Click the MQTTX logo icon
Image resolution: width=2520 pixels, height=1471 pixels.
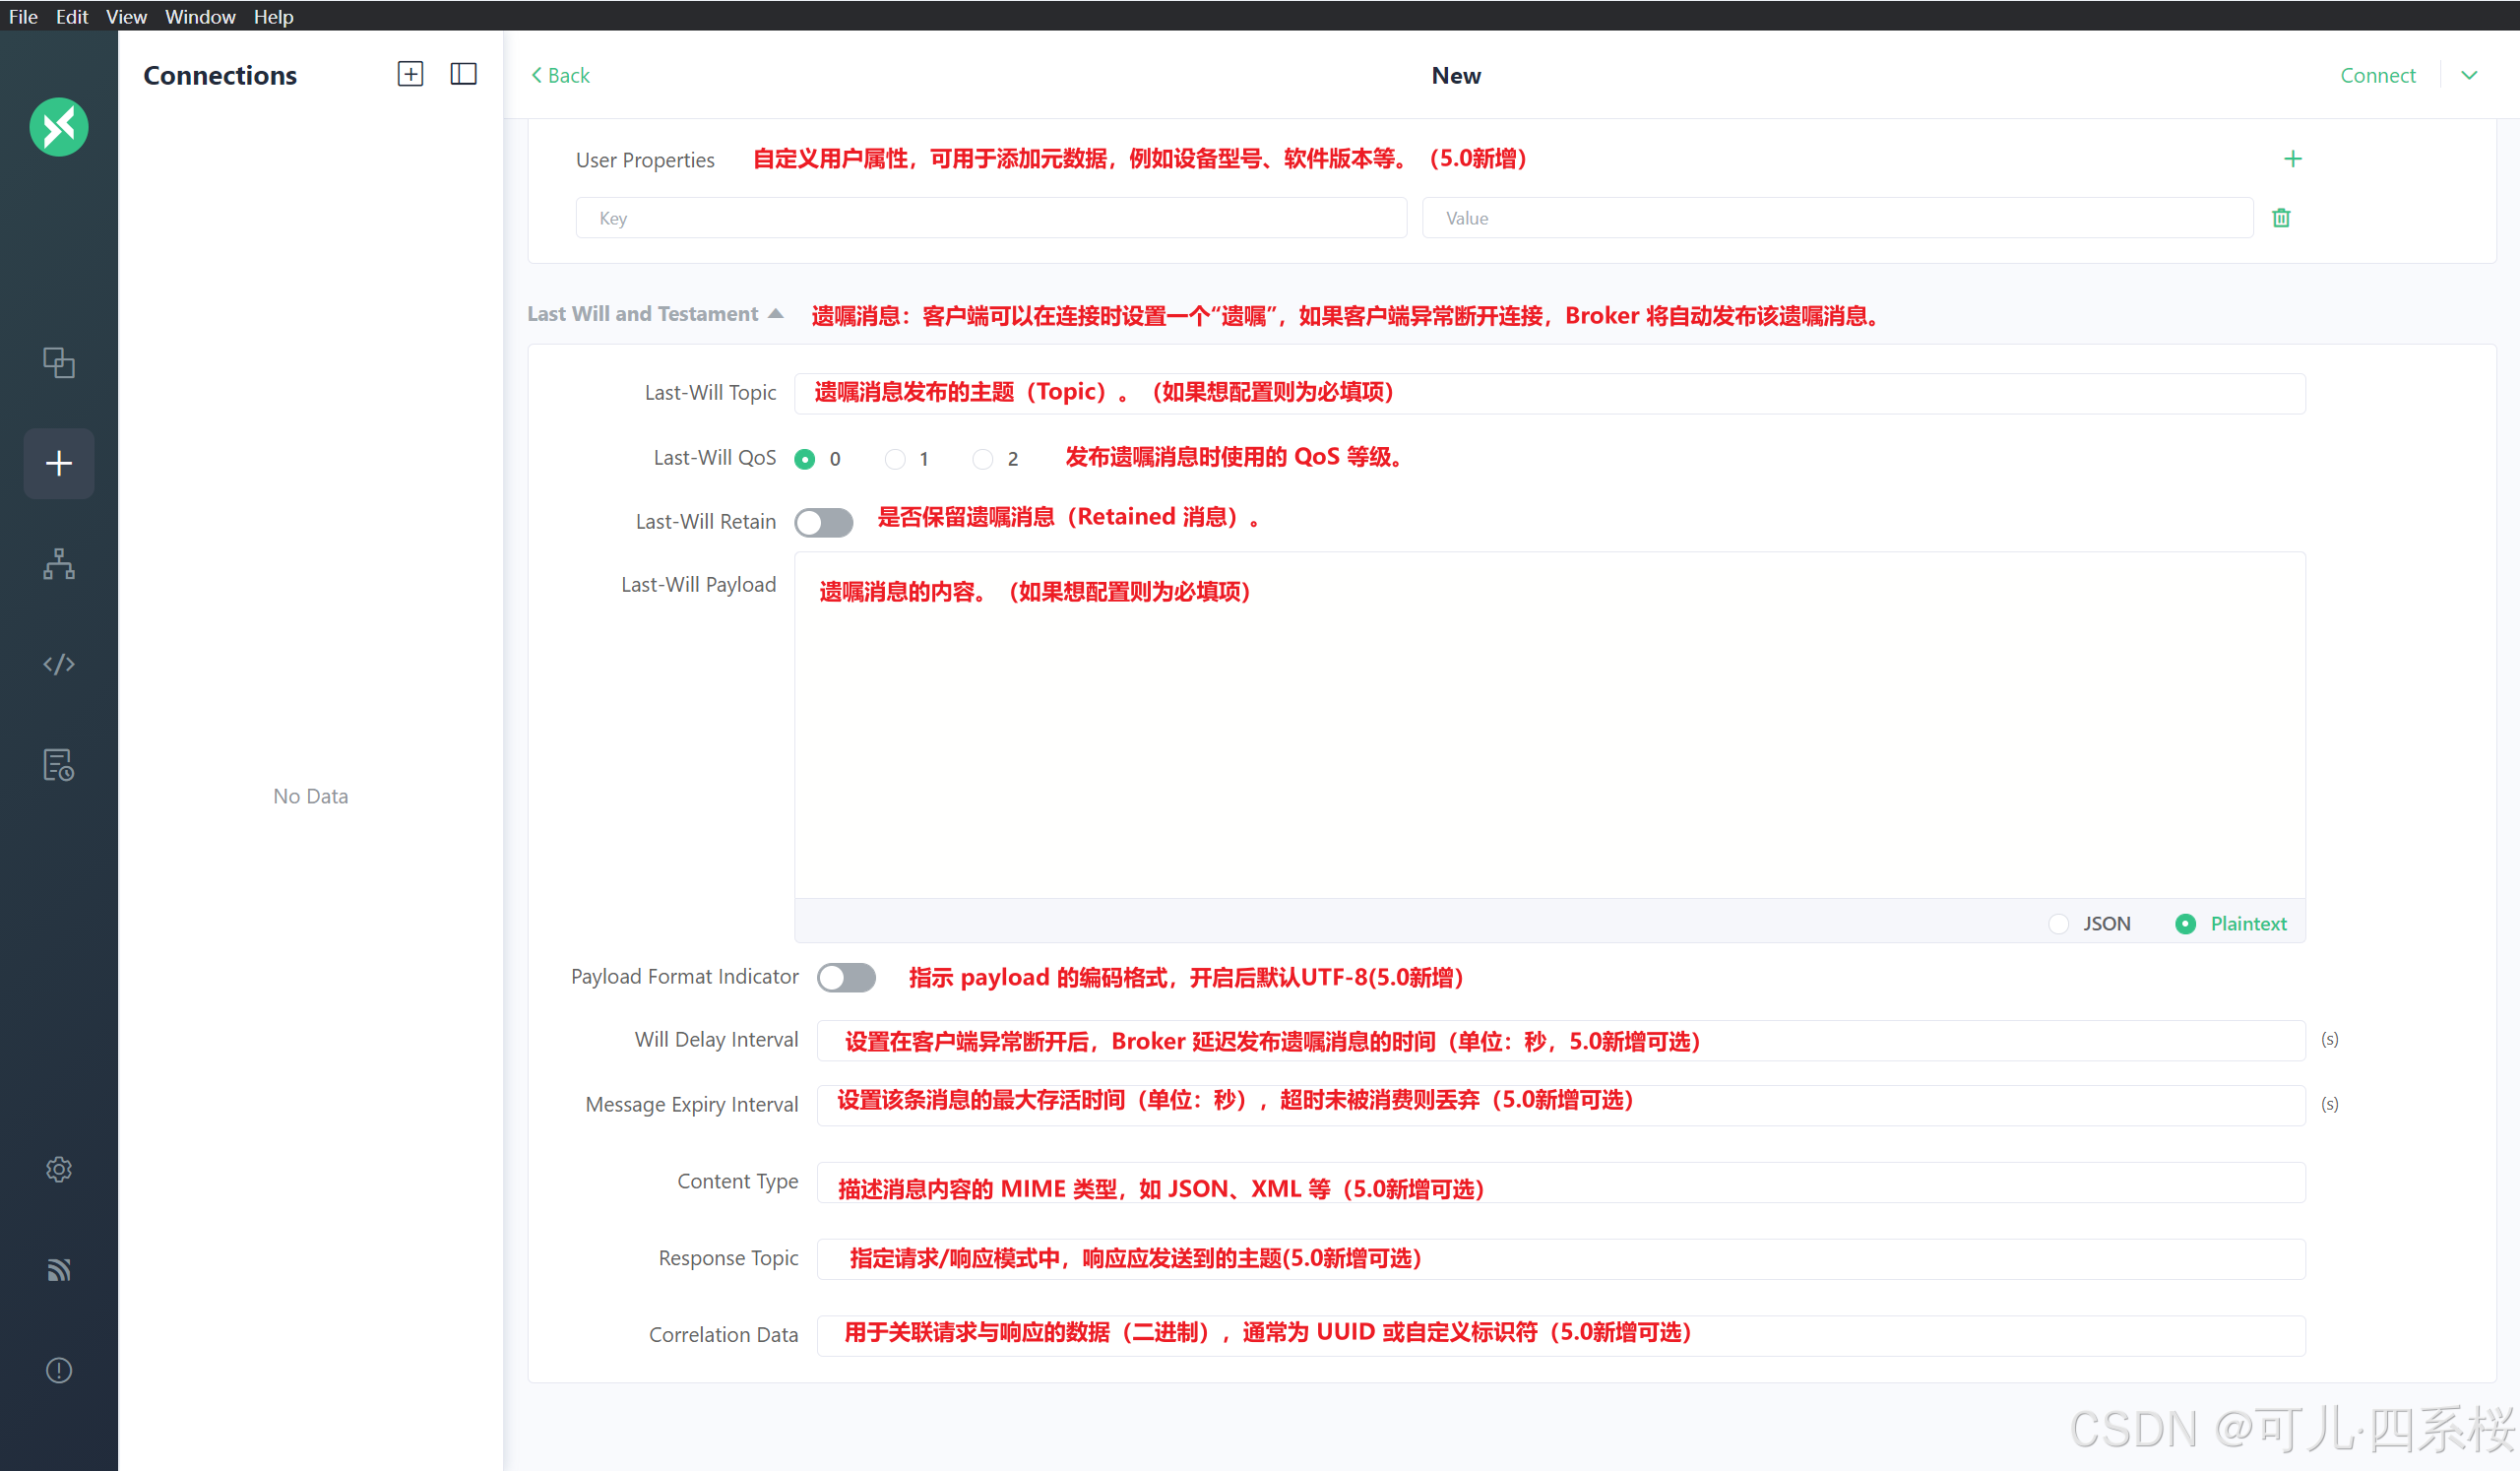pyautogui.click(x=59, y=127)
